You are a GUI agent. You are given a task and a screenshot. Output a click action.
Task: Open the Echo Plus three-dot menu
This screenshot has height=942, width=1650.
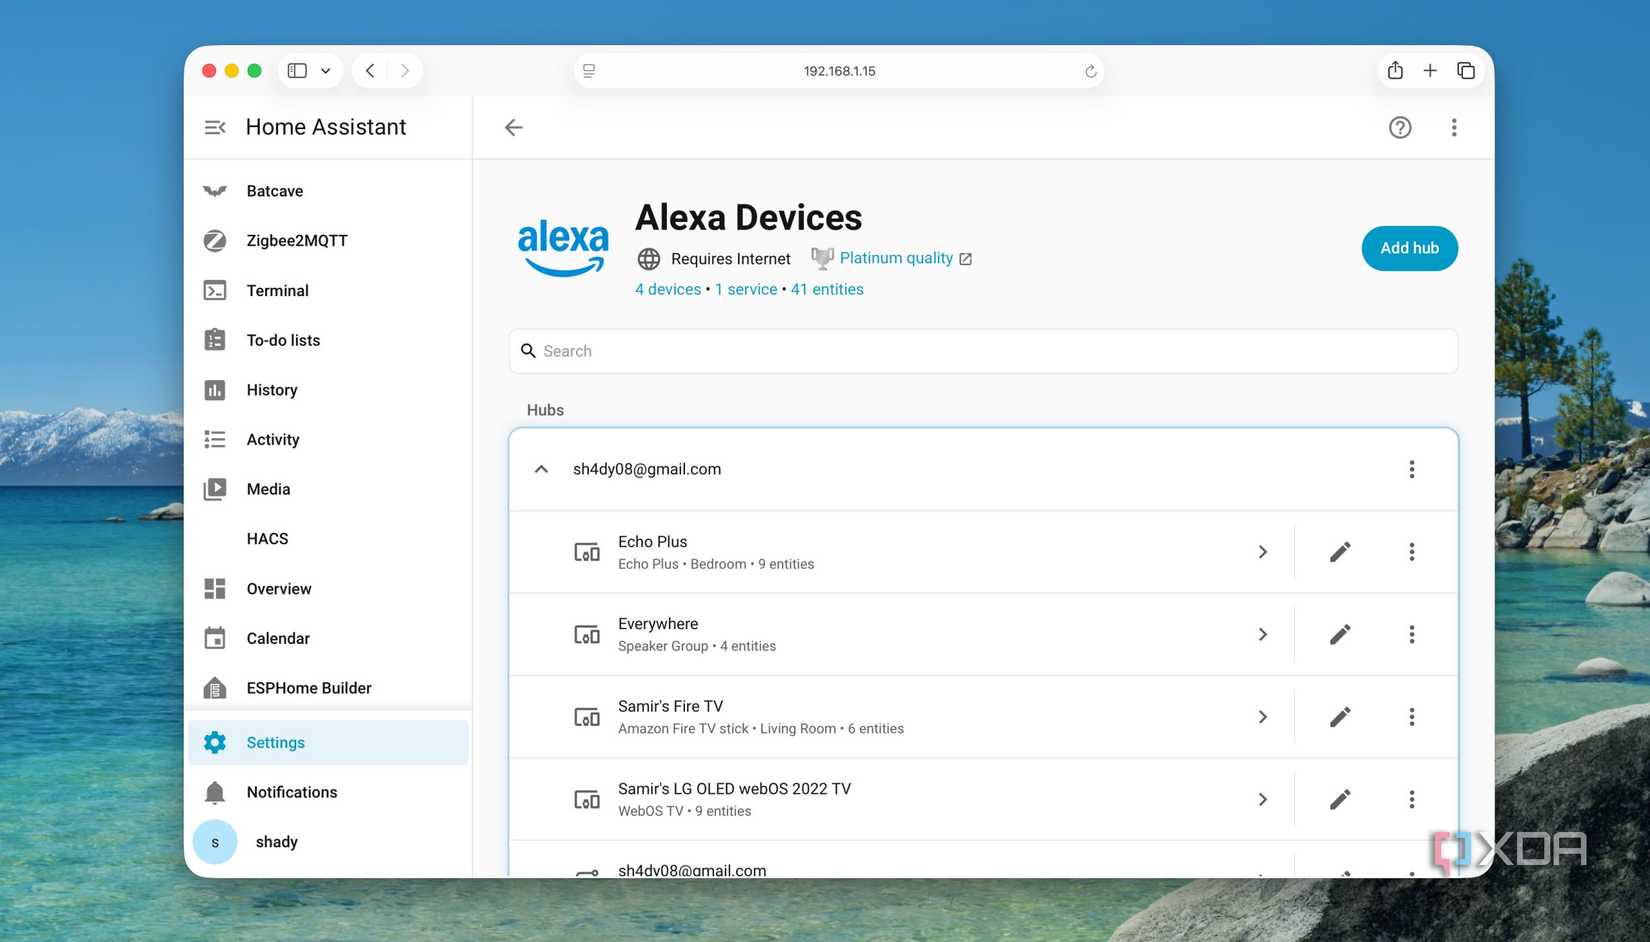click(x=1412, y=552)
